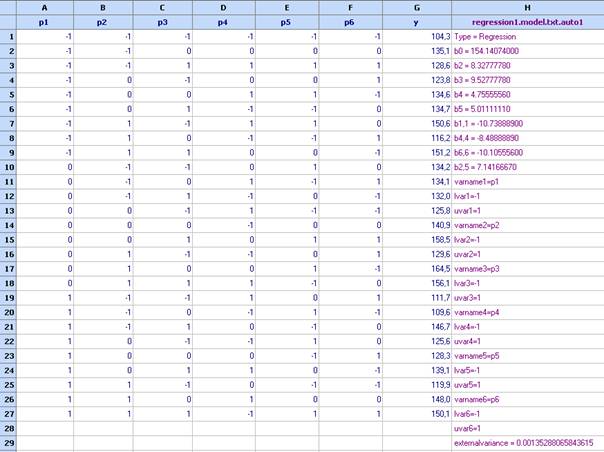The height and width of the screenshot is (452, 604).
Task: Click the y variable name header
Action: 416,21
